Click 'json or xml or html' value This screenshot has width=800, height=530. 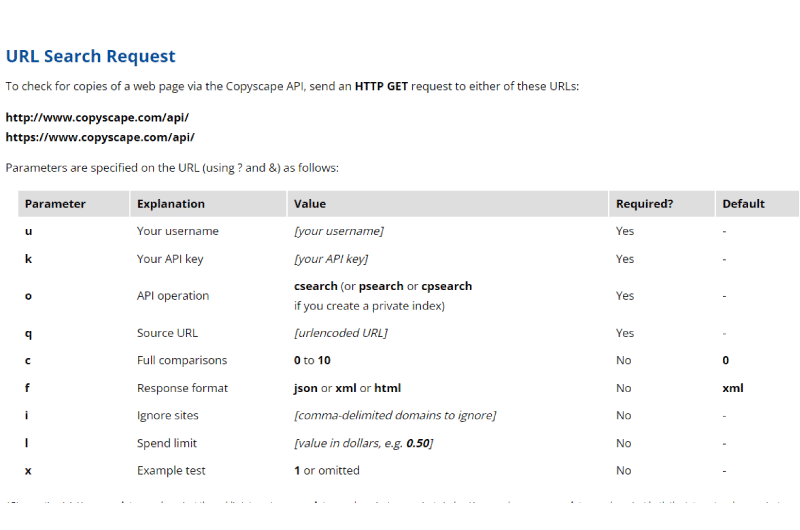tap(347, 388)
